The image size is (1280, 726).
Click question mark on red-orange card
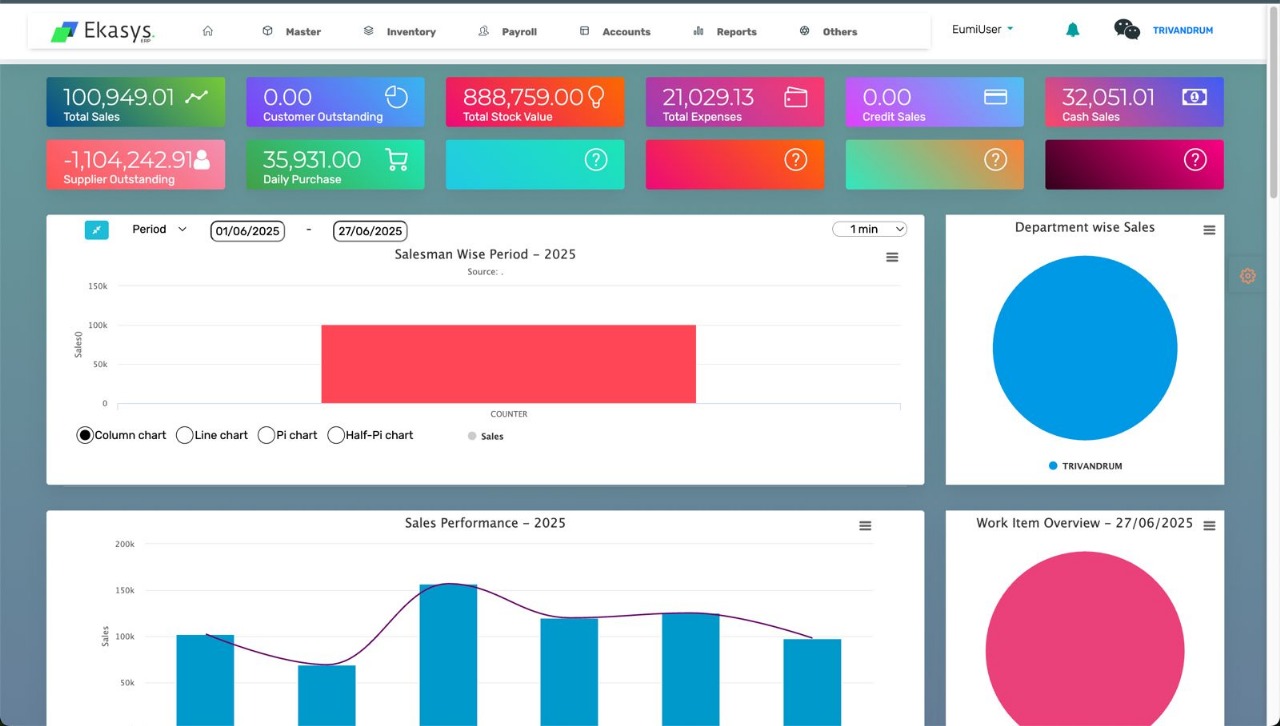796,159
